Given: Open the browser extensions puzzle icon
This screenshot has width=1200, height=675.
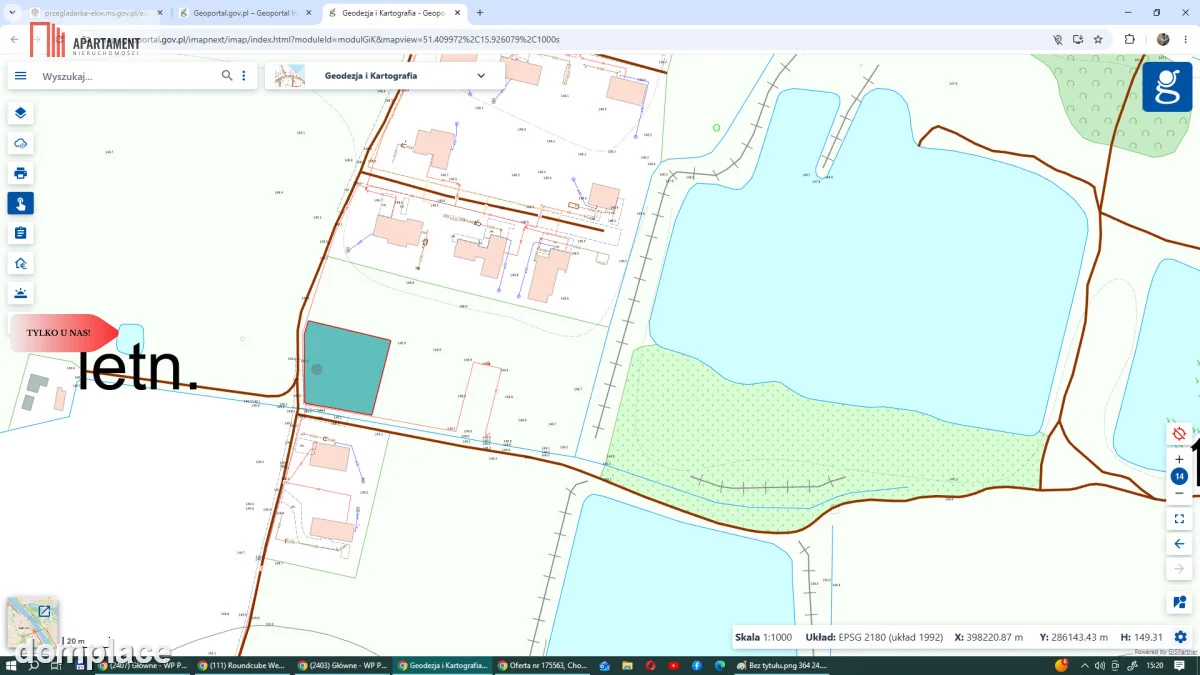Looking at the screenshot, I should click(1130, 39).
